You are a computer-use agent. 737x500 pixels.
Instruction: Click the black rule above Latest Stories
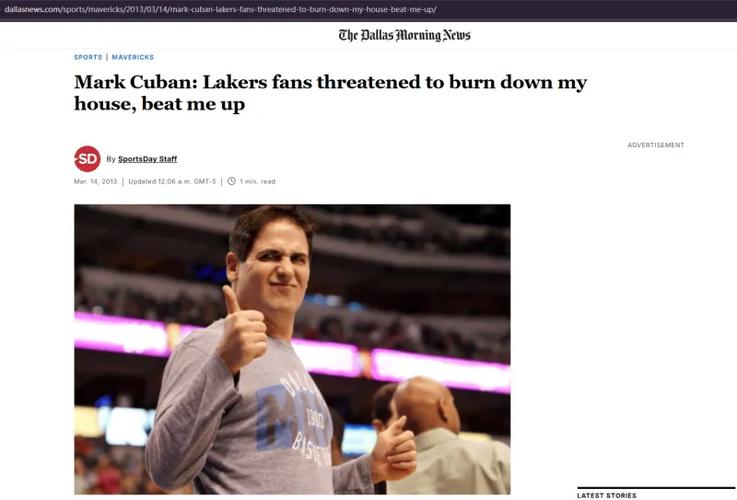(x=656, y=488)
